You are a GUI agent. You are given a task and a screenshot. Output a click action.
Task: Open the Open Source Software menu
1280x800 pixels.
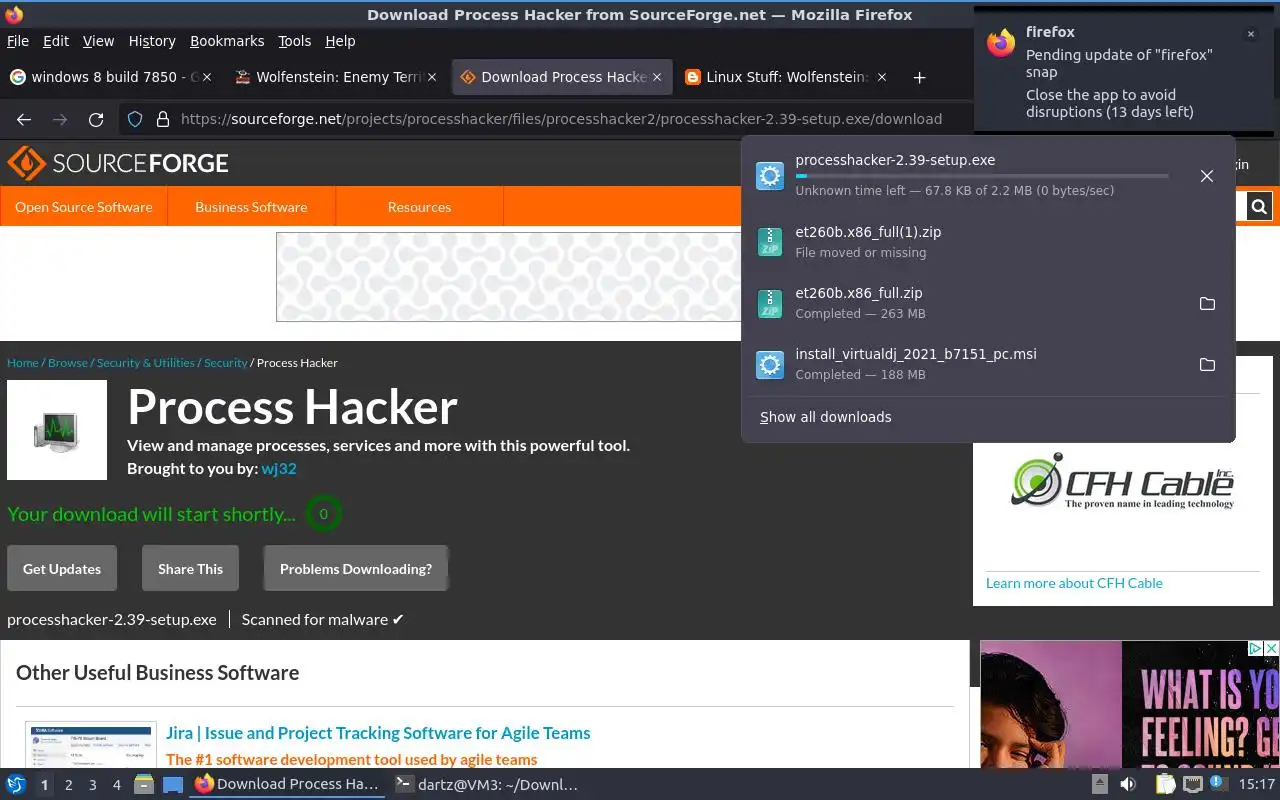point(84,207)
